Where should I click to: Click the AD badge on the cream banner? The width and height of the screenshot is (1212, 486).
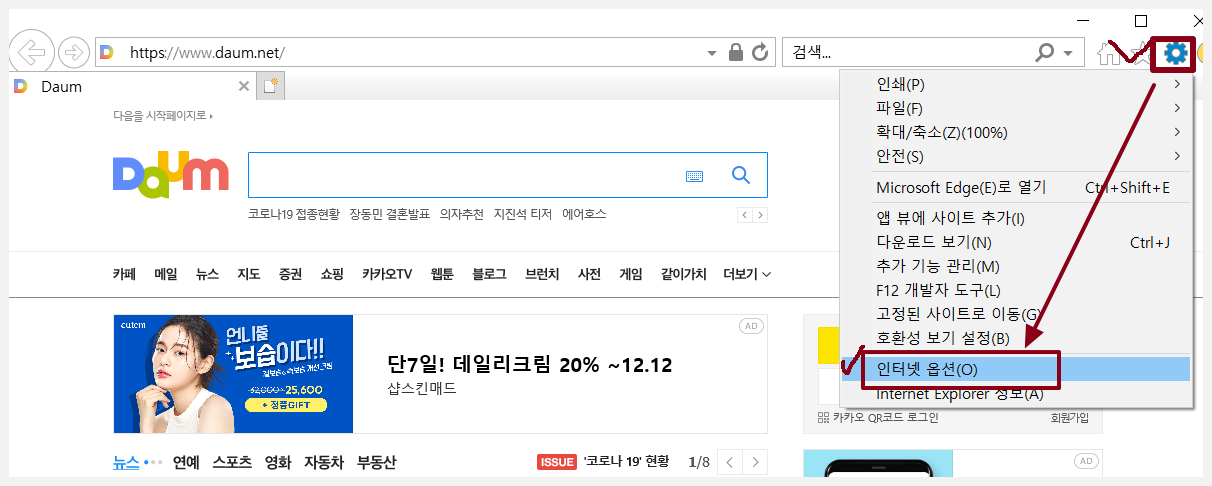(751, 326)
